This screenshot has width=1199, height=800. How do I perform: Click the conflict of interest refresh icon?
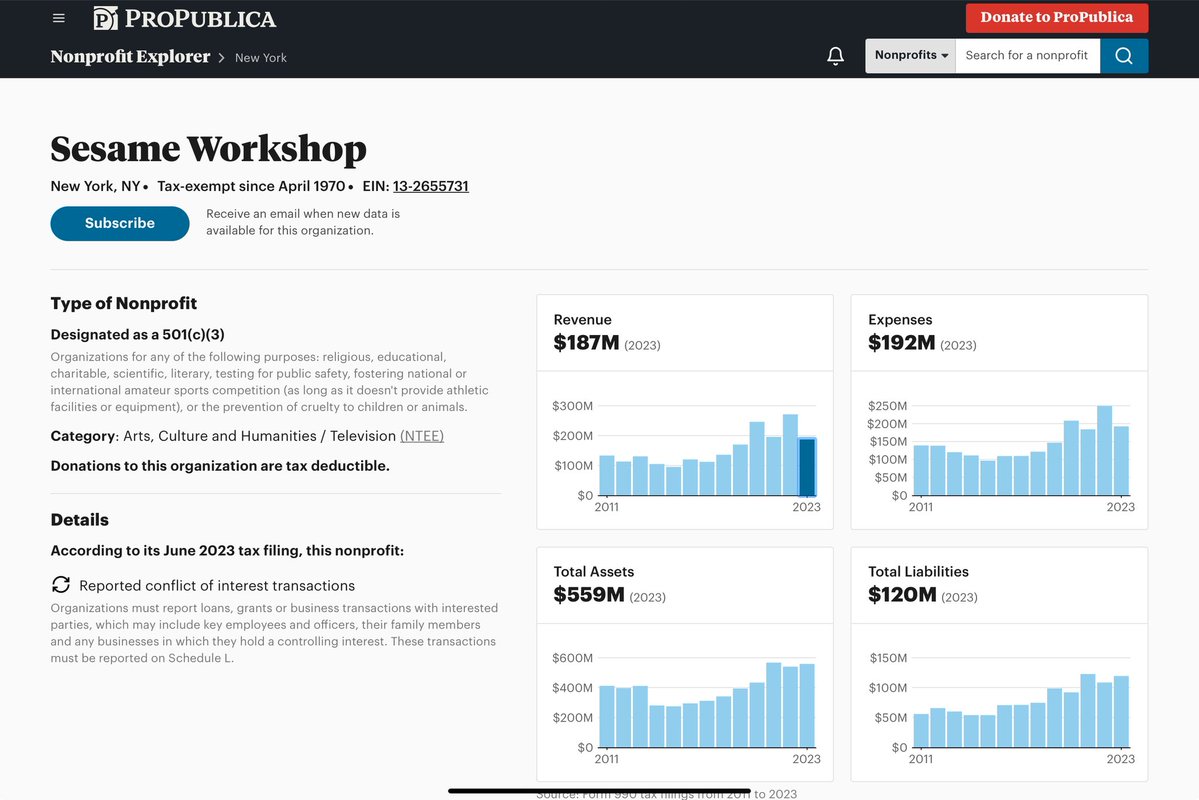pos(61,585)
